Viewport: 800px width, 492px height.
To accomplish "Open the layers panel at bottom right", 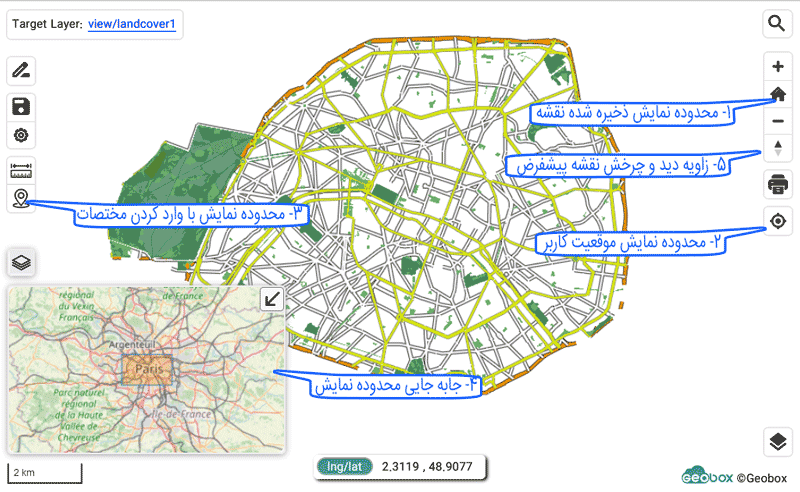I will (778, 441).
